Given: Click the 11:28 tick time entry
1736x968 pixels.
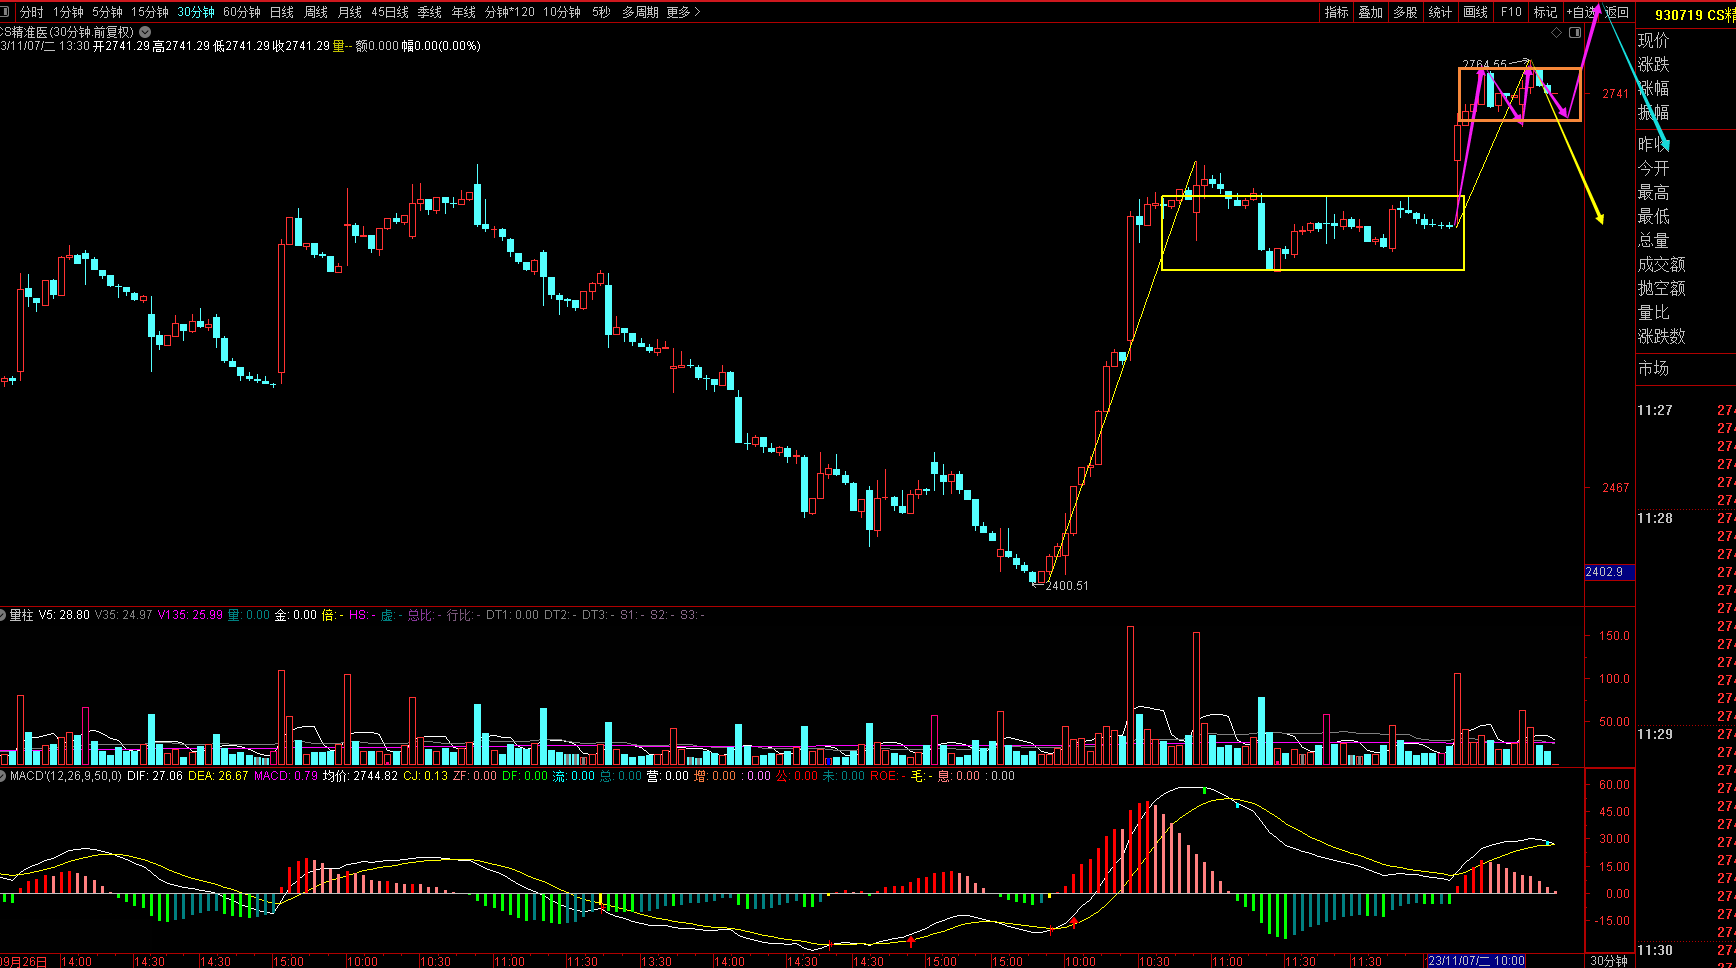Looking at the screenshot, I should click(1654, 518).
